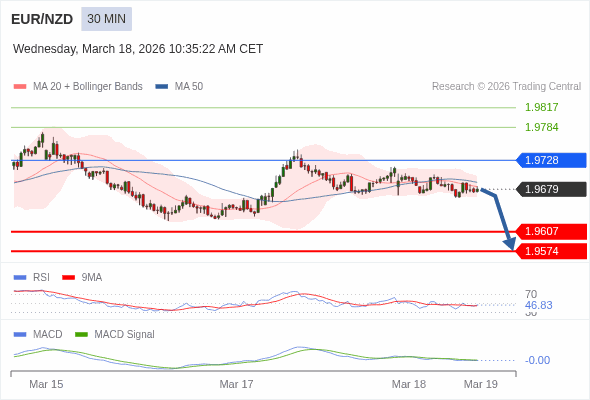Click the red 1.9607 support price tag
The height and width of the screenshot is (400, 590).
(x=552, y=231)
